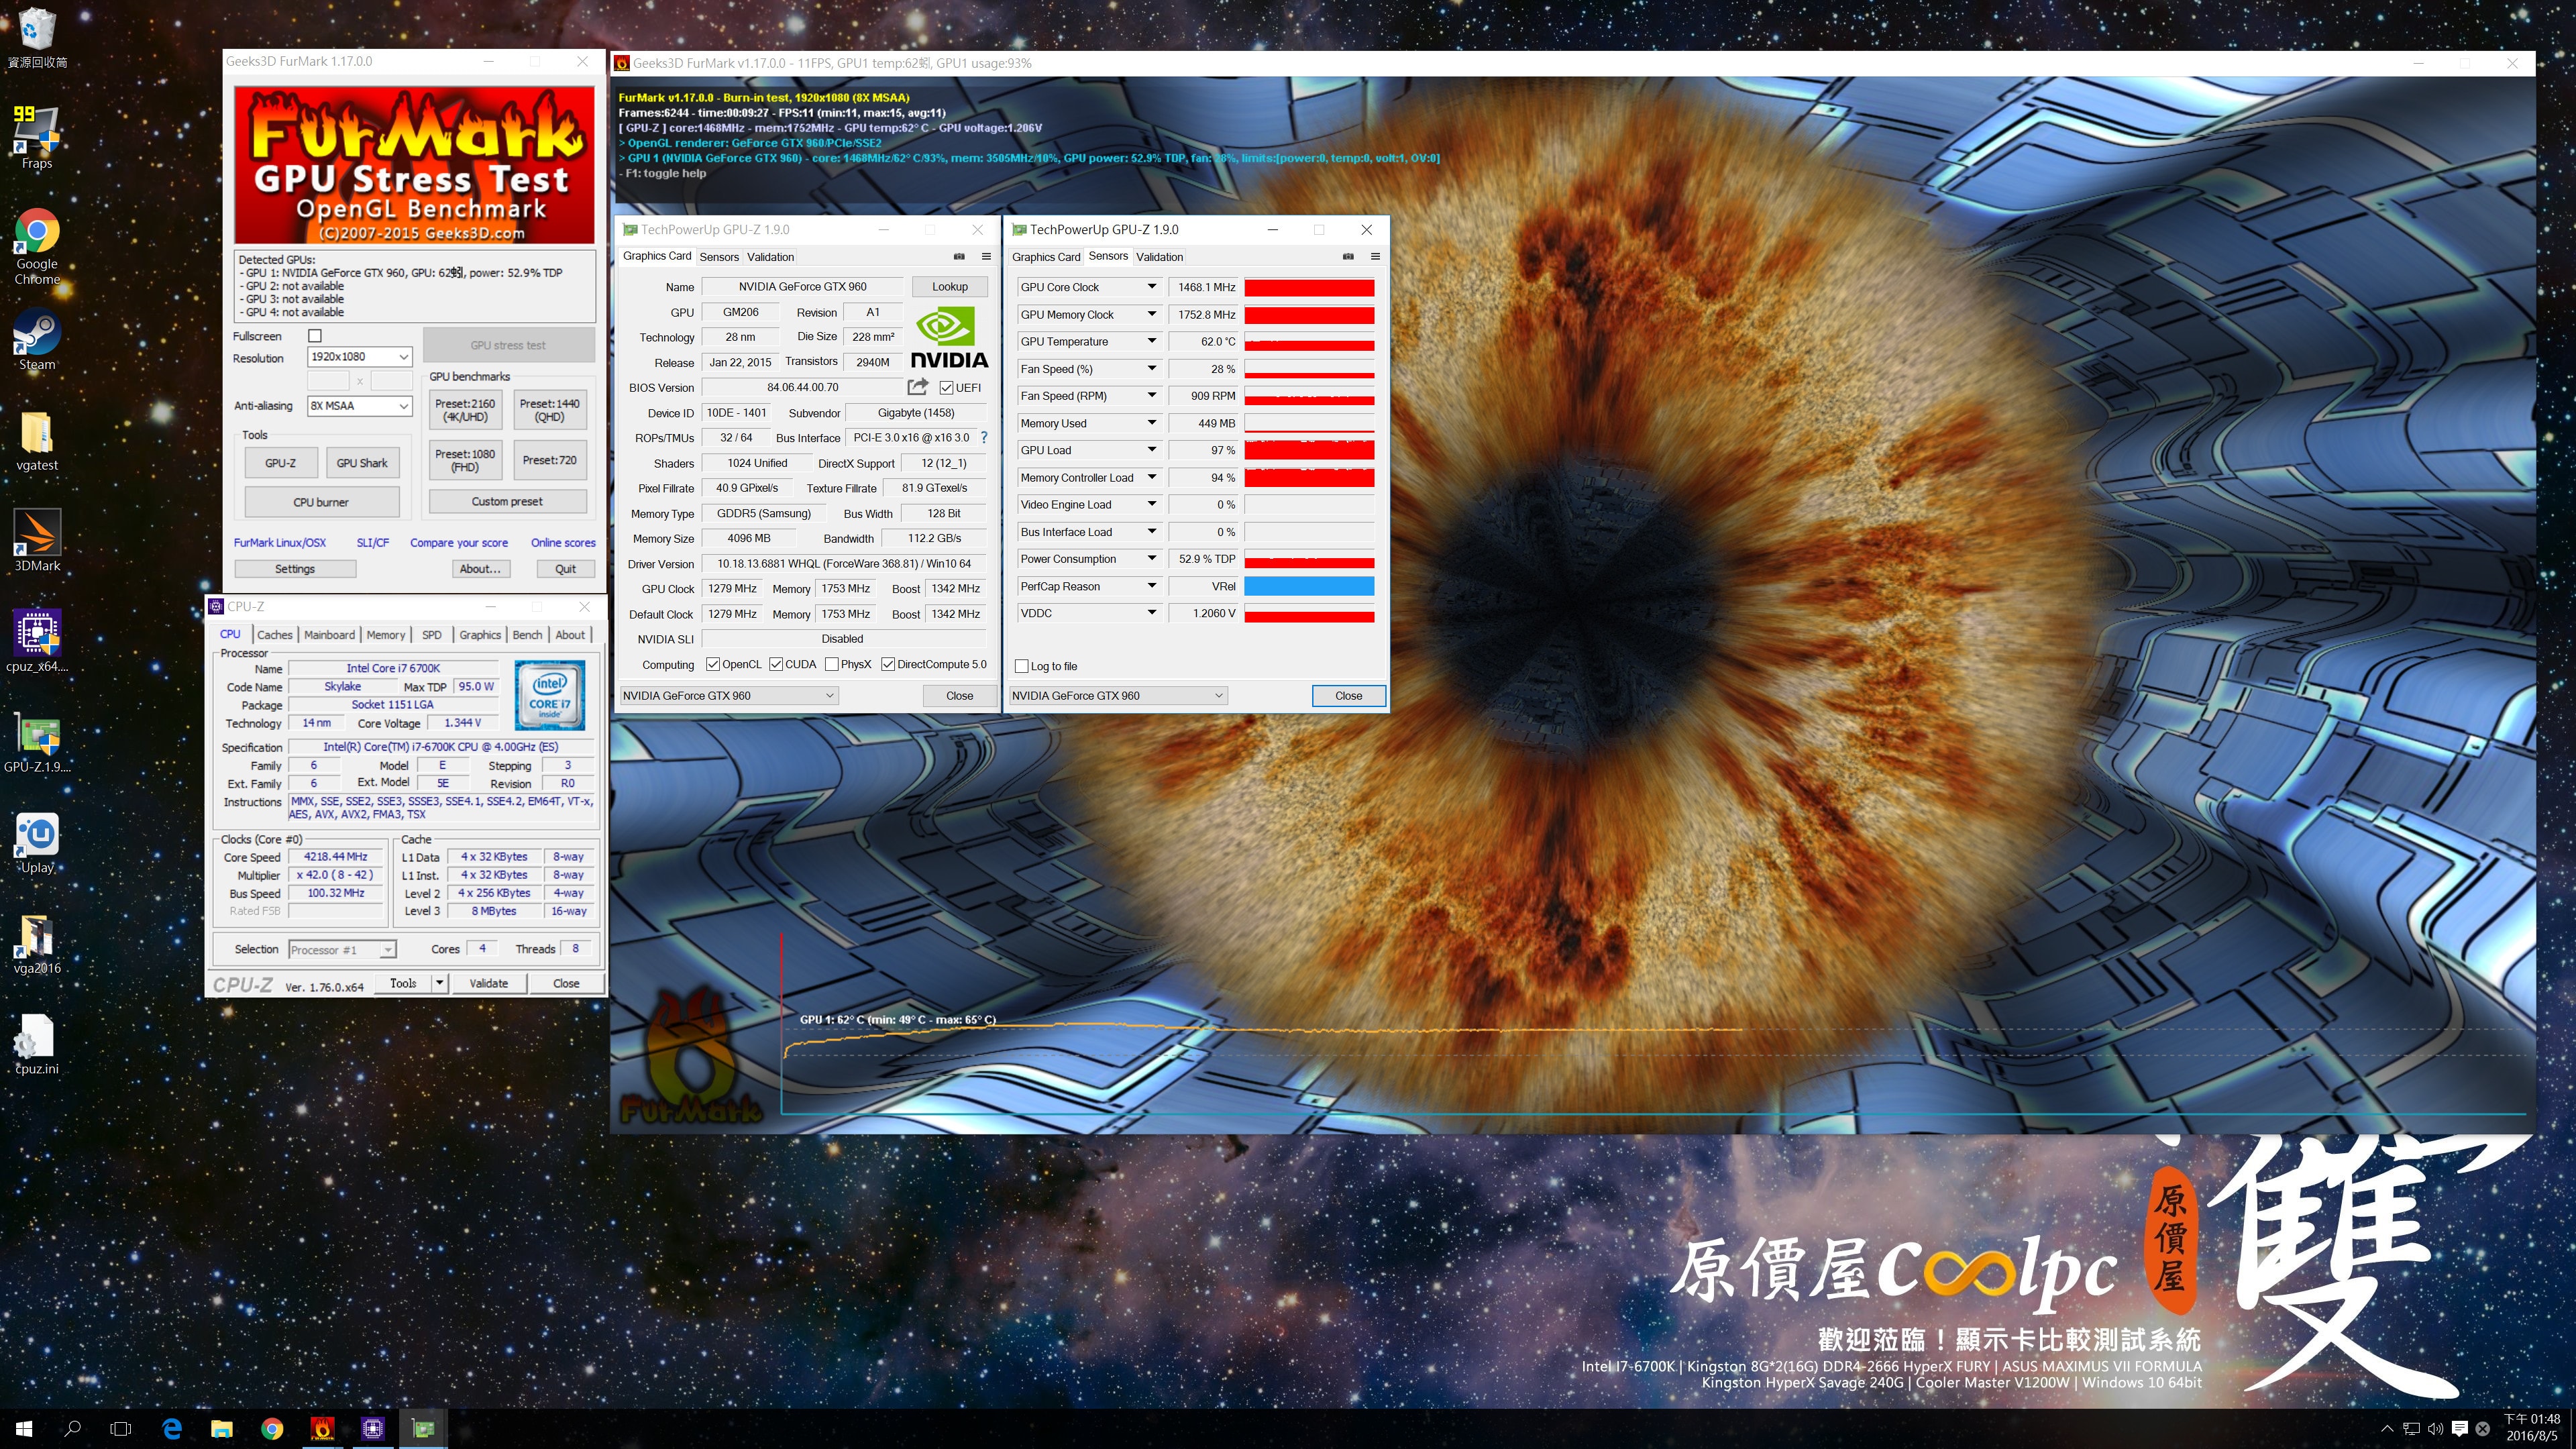Open the Anti-aliasing 8X MSAA dropdown

tap(360, 406)
